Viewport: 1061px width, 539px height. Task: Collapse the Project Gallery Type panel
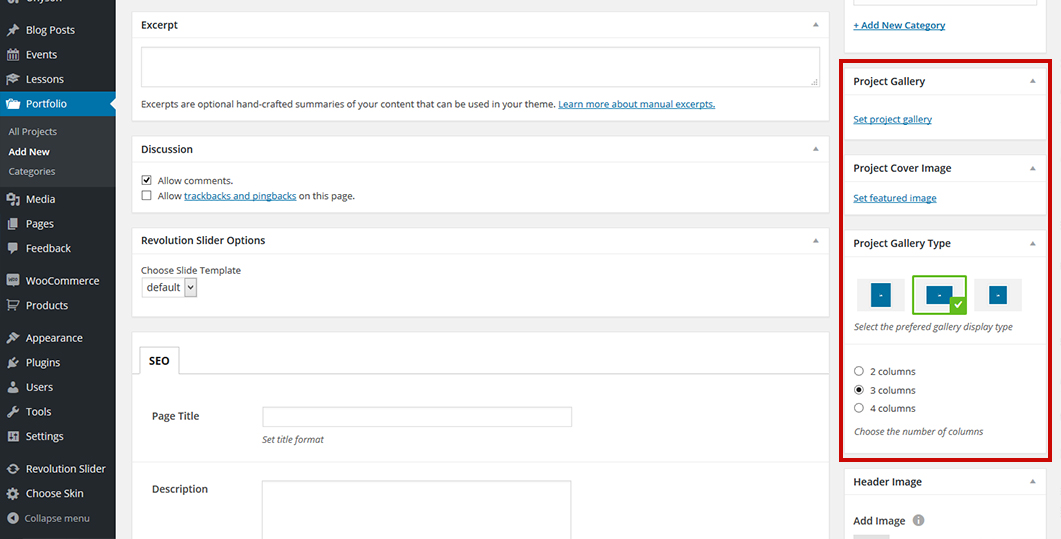1033,243
